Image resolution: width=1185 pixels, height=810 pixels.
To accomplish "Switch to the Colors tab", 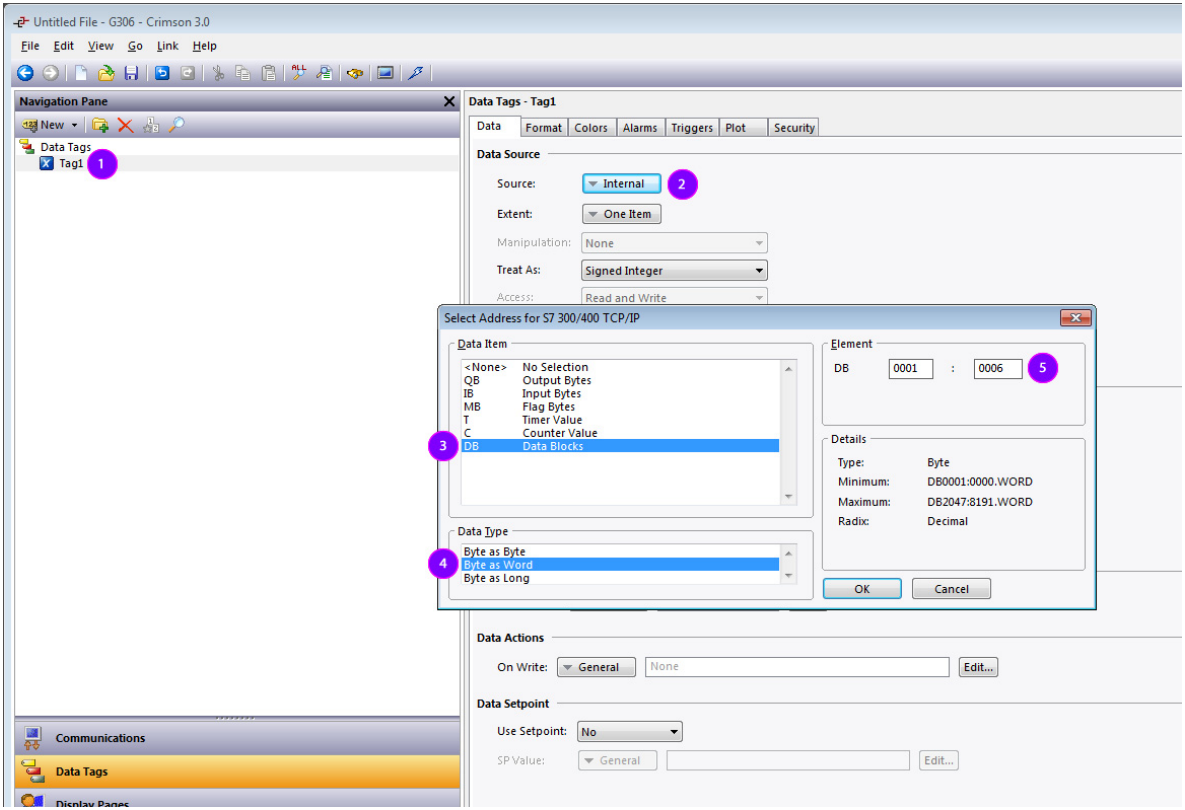I will [x=591, y=128].
